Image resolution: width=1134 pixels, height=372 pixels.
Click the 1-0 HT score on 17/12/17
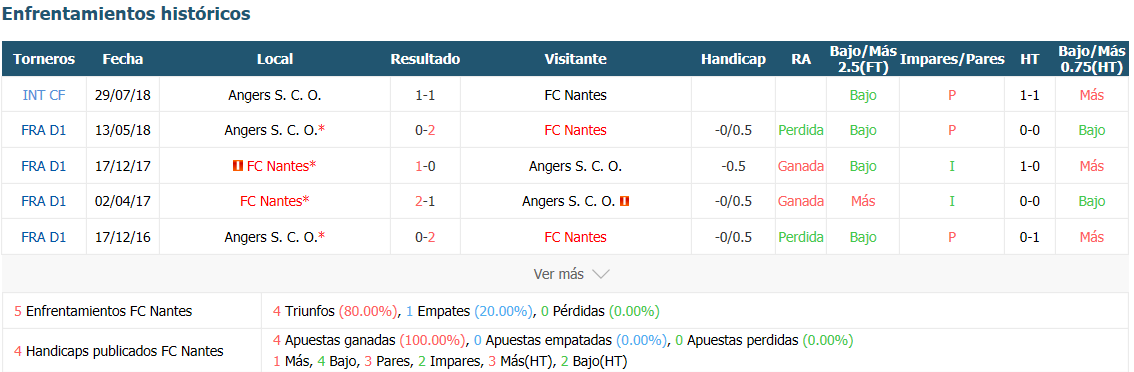click(x=1030, y=166)
